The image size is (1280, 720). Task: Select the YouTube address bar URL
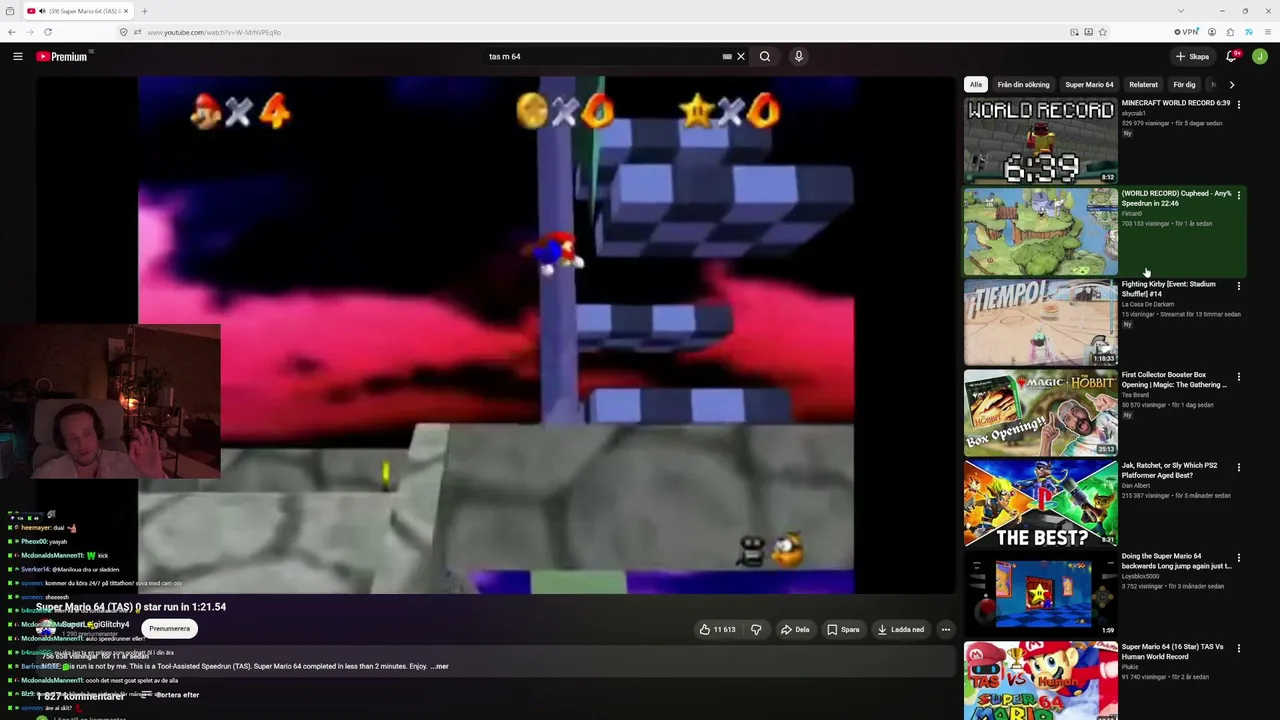tap(214, 32)
